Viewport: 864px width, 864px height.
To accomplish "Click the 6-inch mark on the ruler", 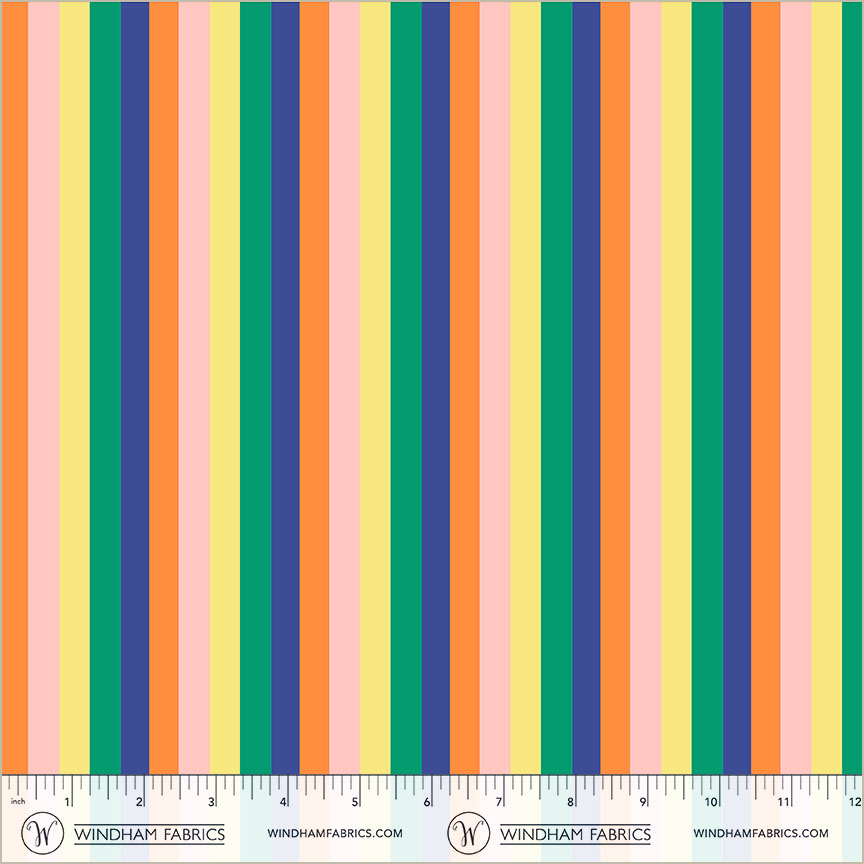I will click(x=426, y=800).
